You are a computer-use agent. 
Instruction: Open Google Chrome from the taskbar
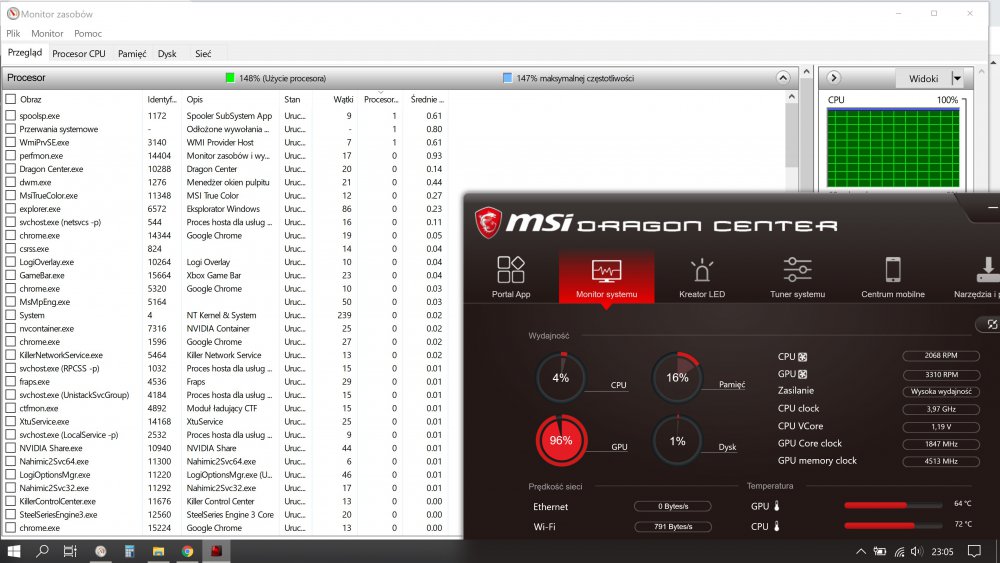point(187,551)
